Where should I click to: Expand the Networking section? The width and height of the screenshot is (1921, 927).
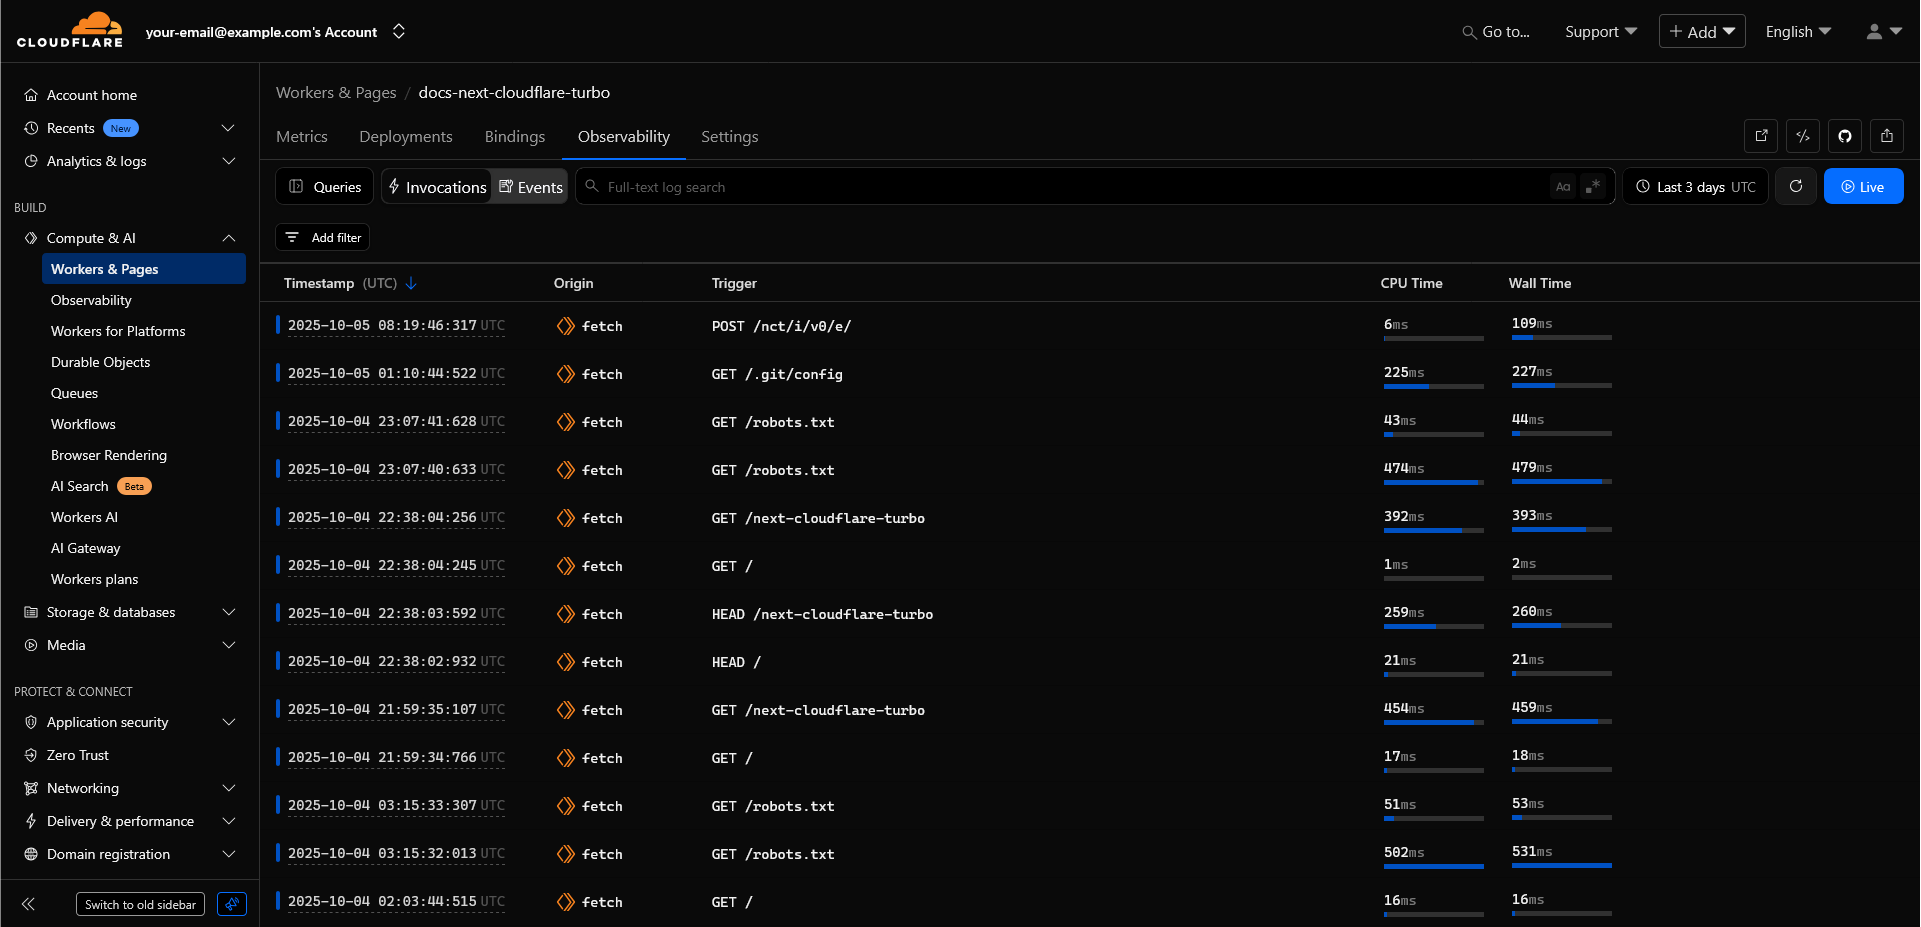228,788
